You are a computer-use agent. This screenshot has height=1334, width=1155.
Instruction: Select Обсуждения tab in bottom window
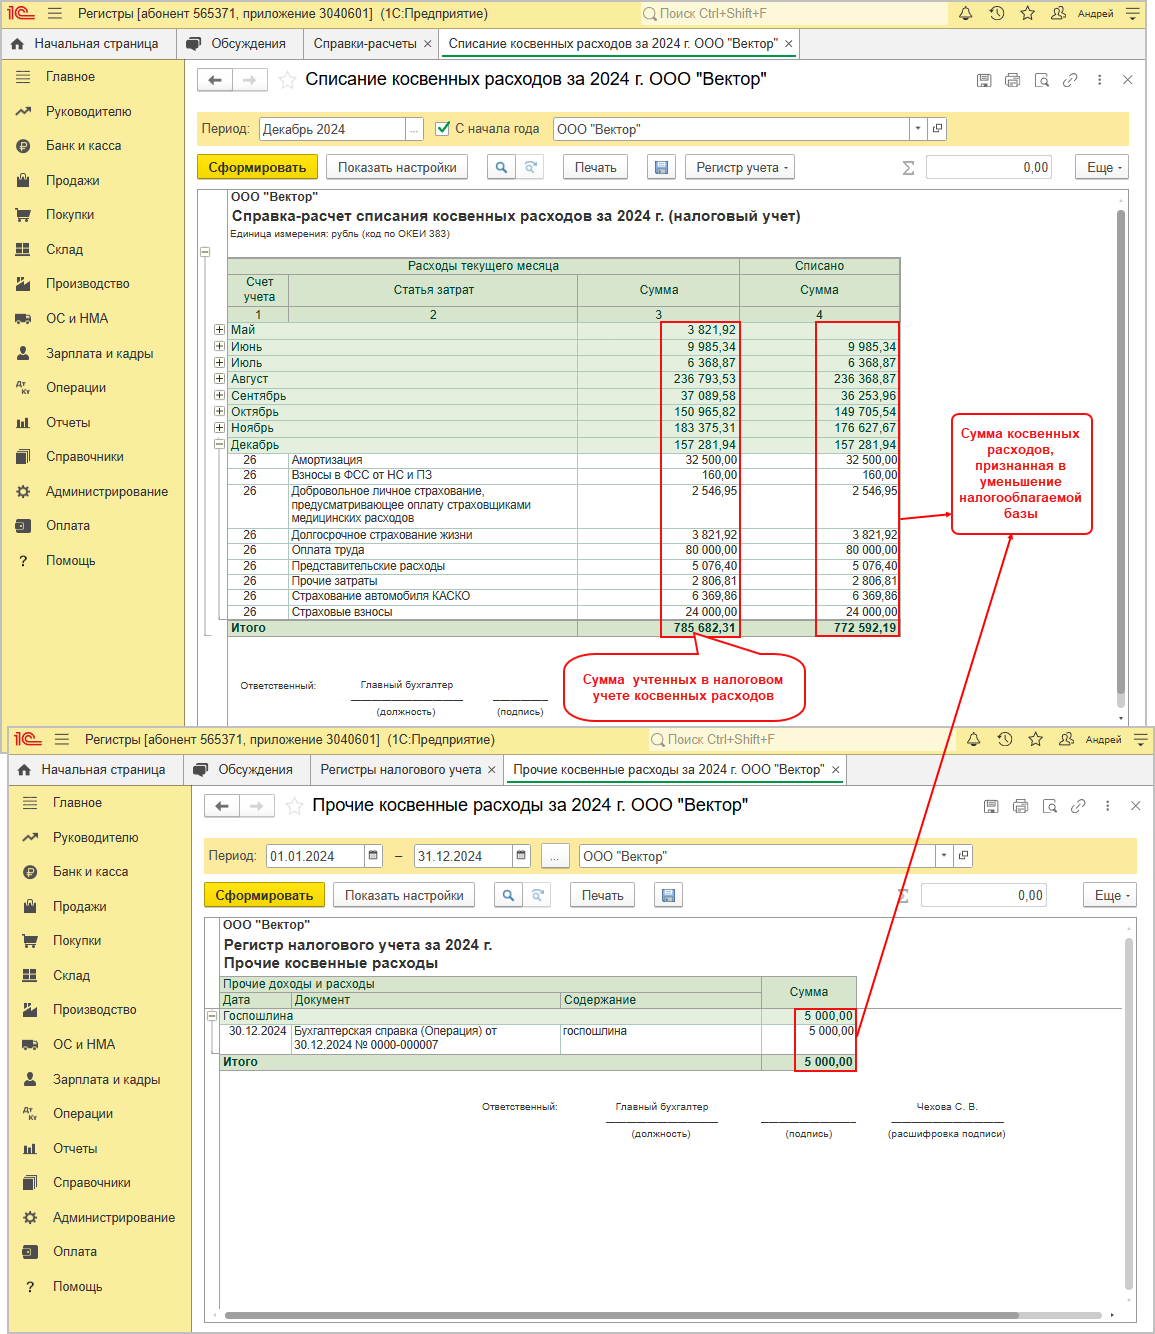245,770
